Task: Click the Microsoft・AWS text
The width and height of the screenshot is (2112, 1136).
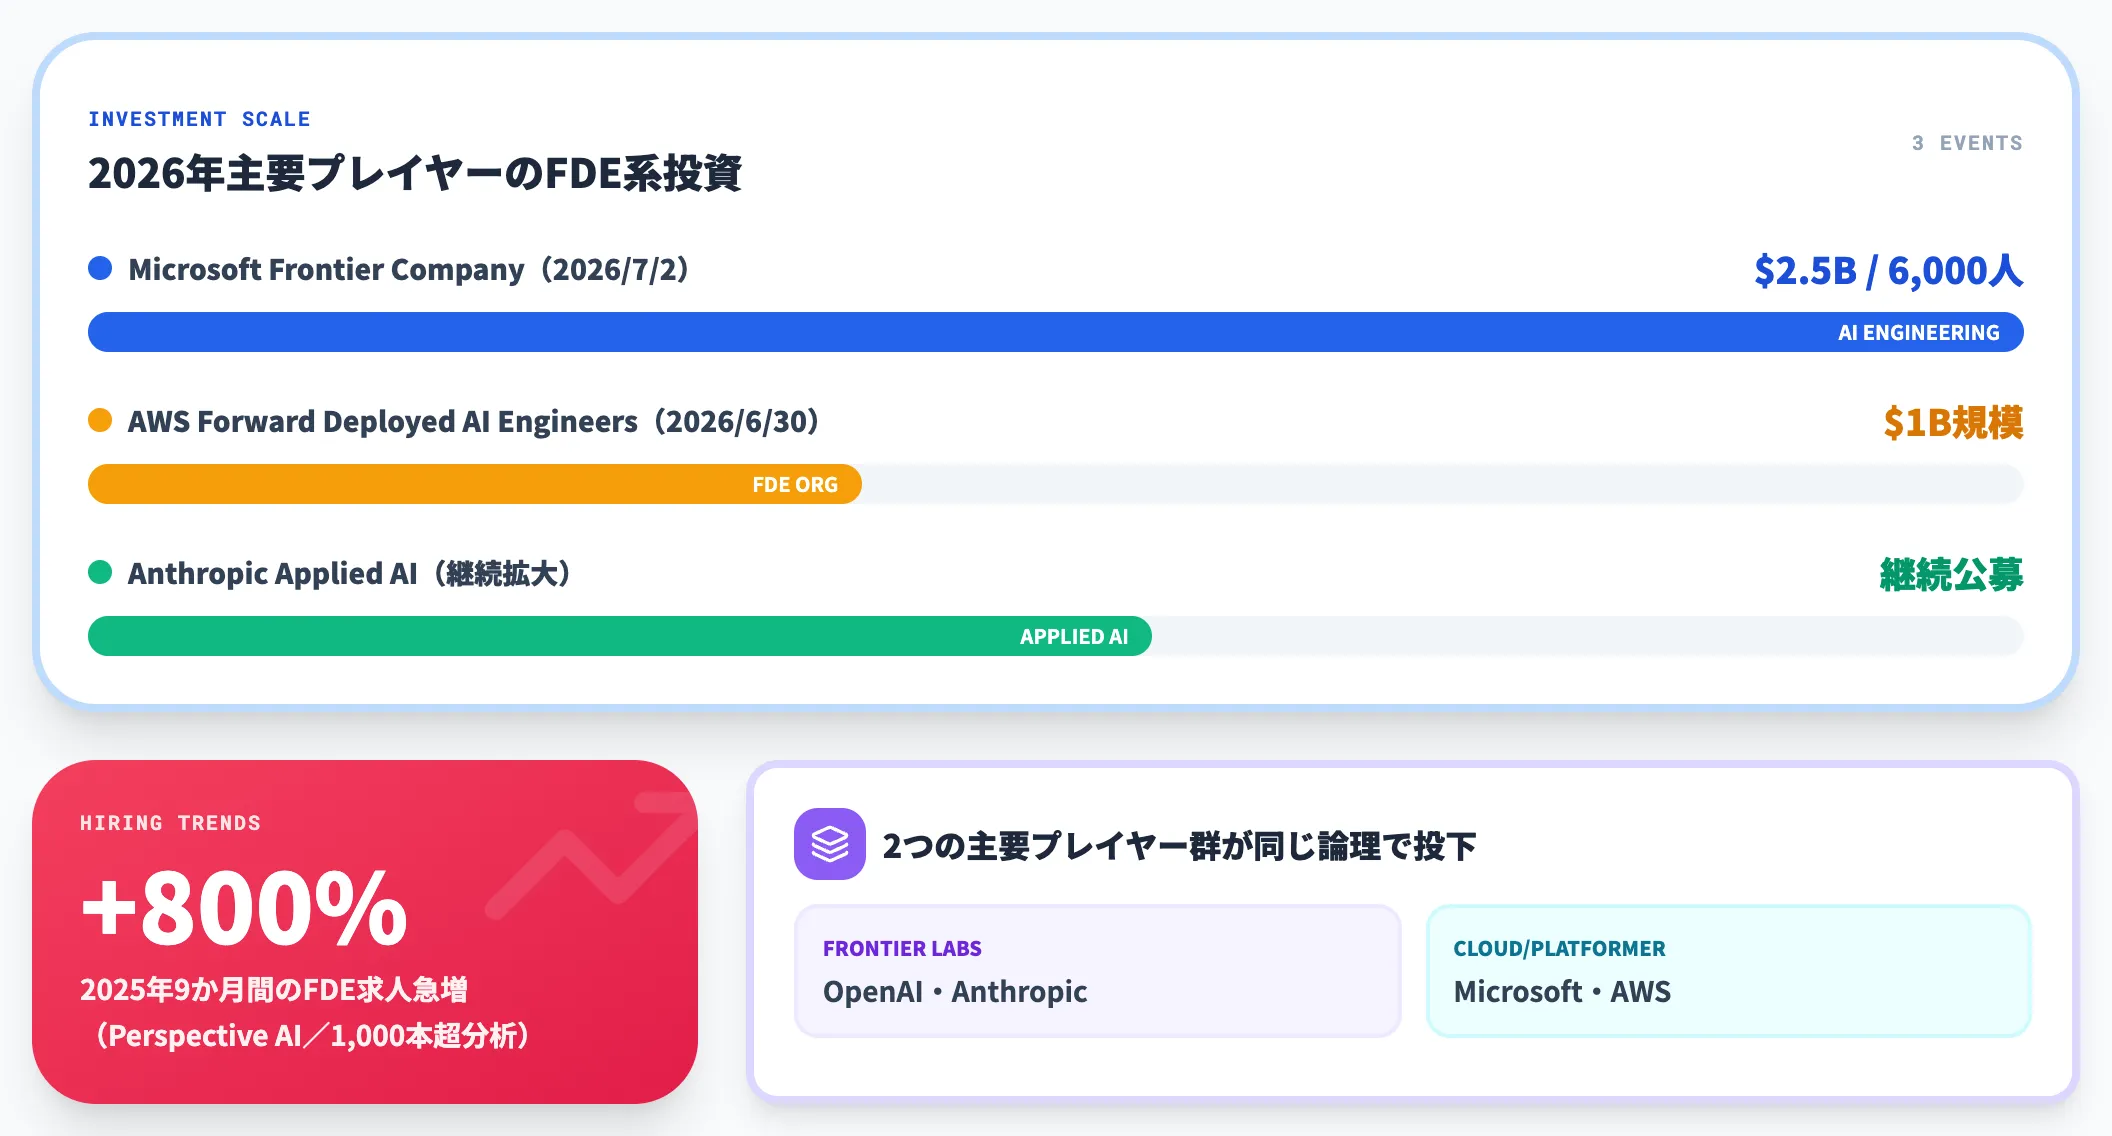Action: pos(1562,991)
